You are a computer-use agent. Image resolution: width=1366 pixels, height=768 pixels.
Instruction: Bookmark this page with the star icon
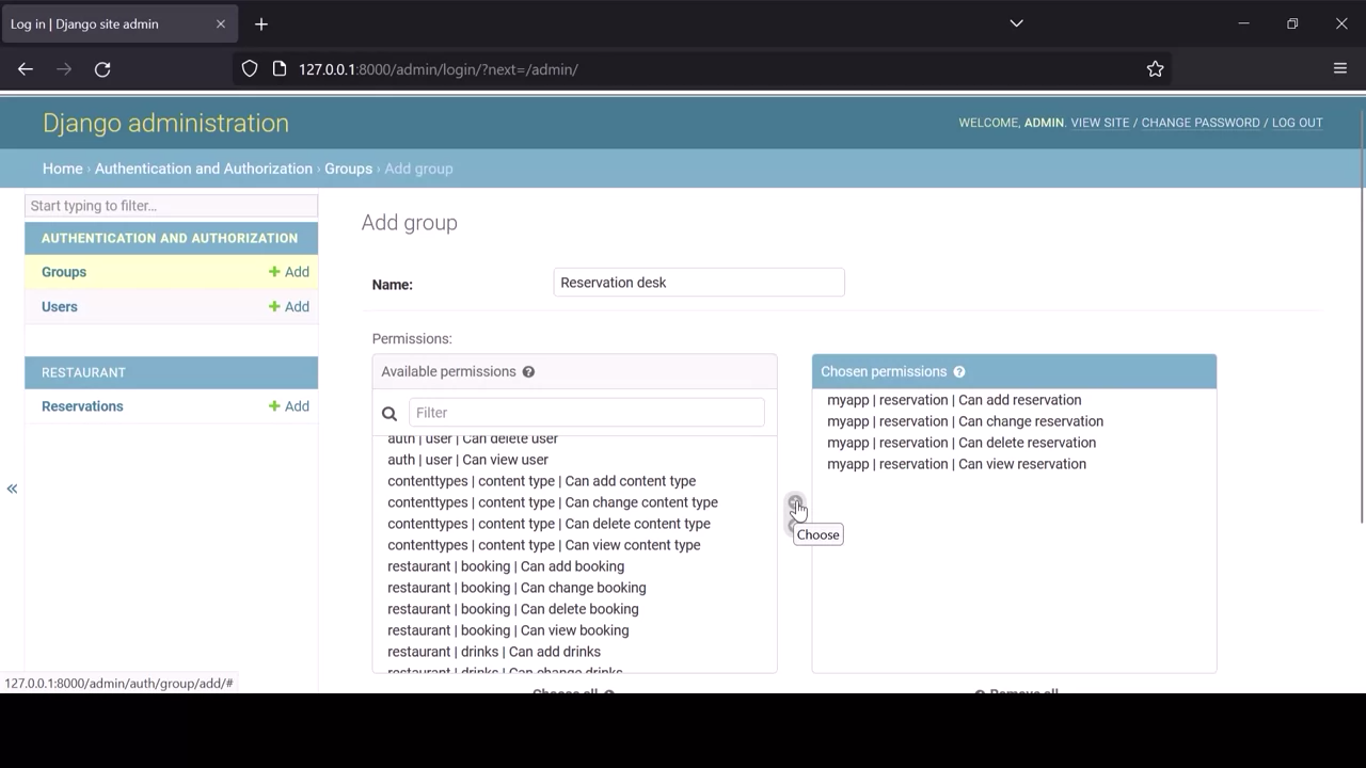1155,69
